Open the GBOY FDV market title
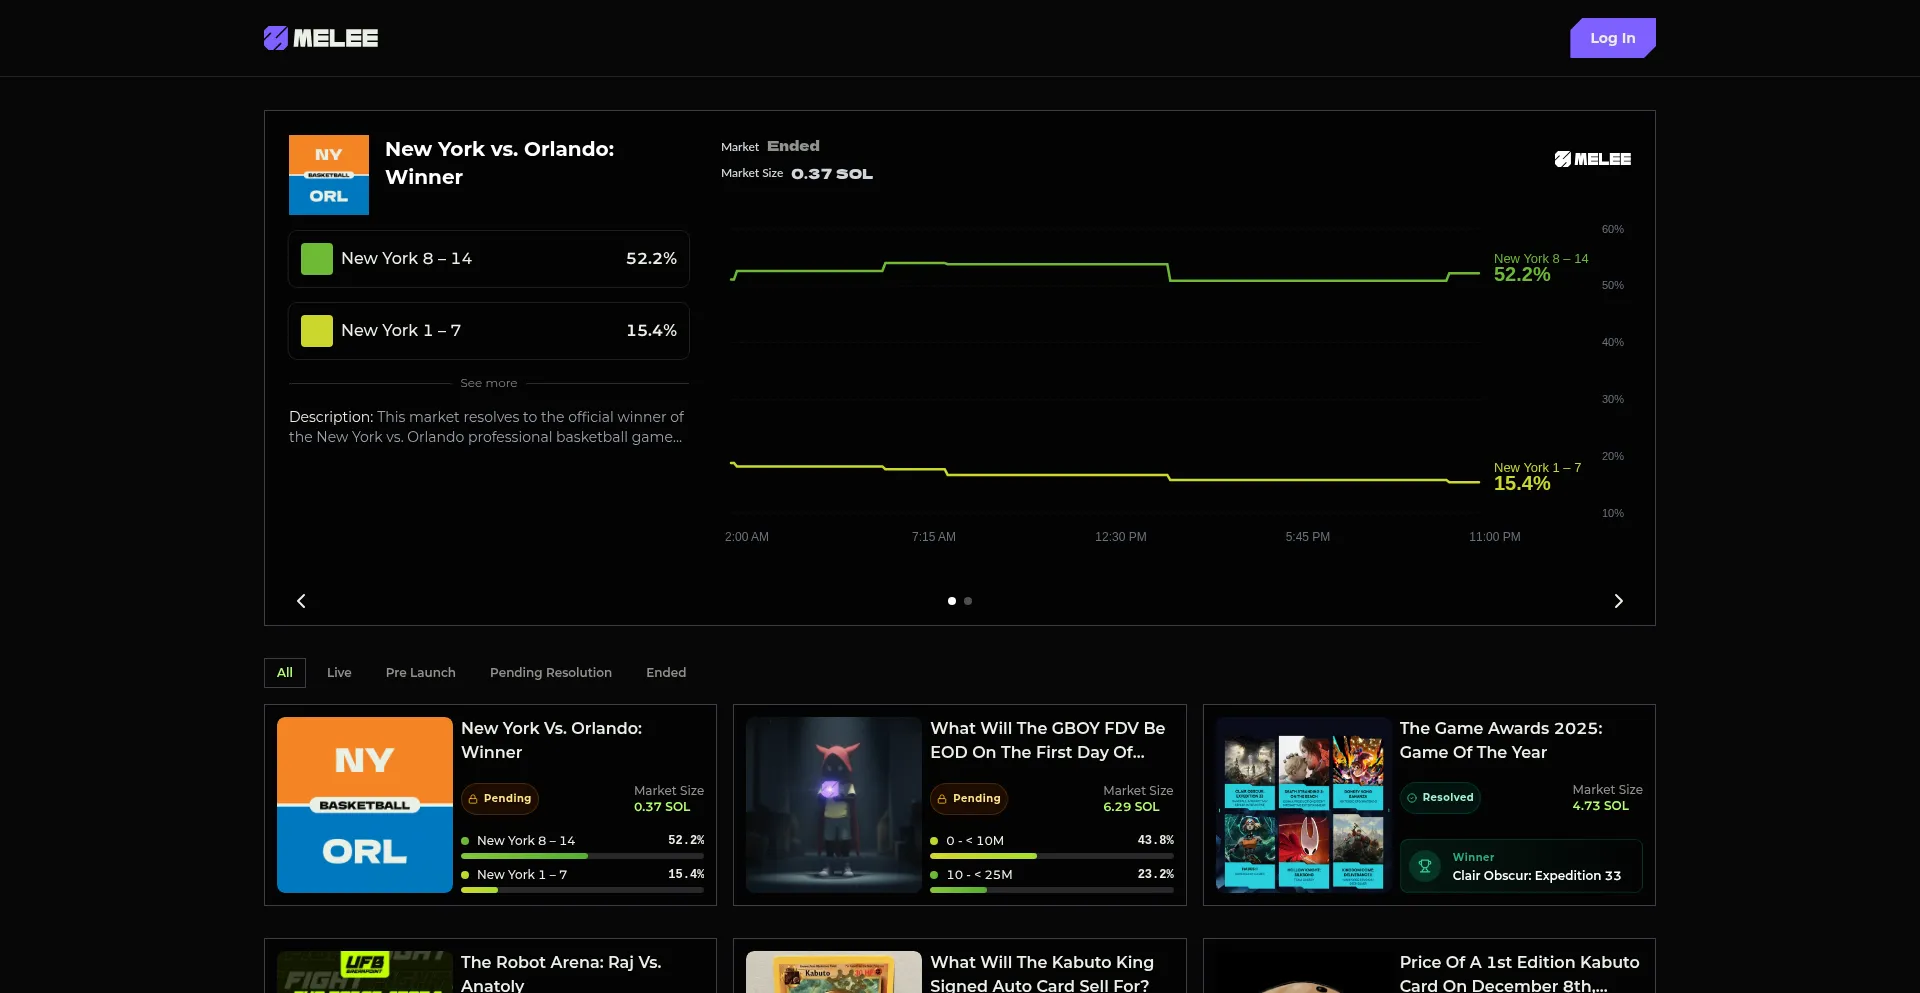This screenshot has width=1920, height=993. click(1047, 740)
